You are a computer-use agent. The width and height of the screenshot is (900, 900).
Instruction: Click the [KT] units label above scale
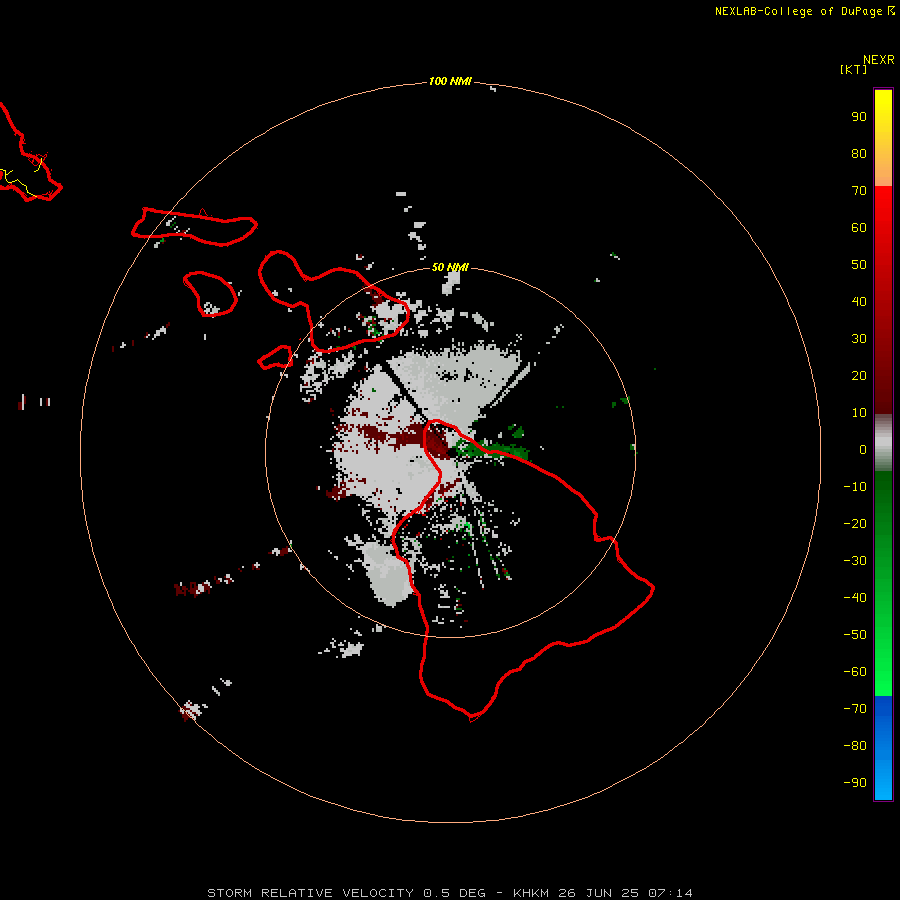854,69
